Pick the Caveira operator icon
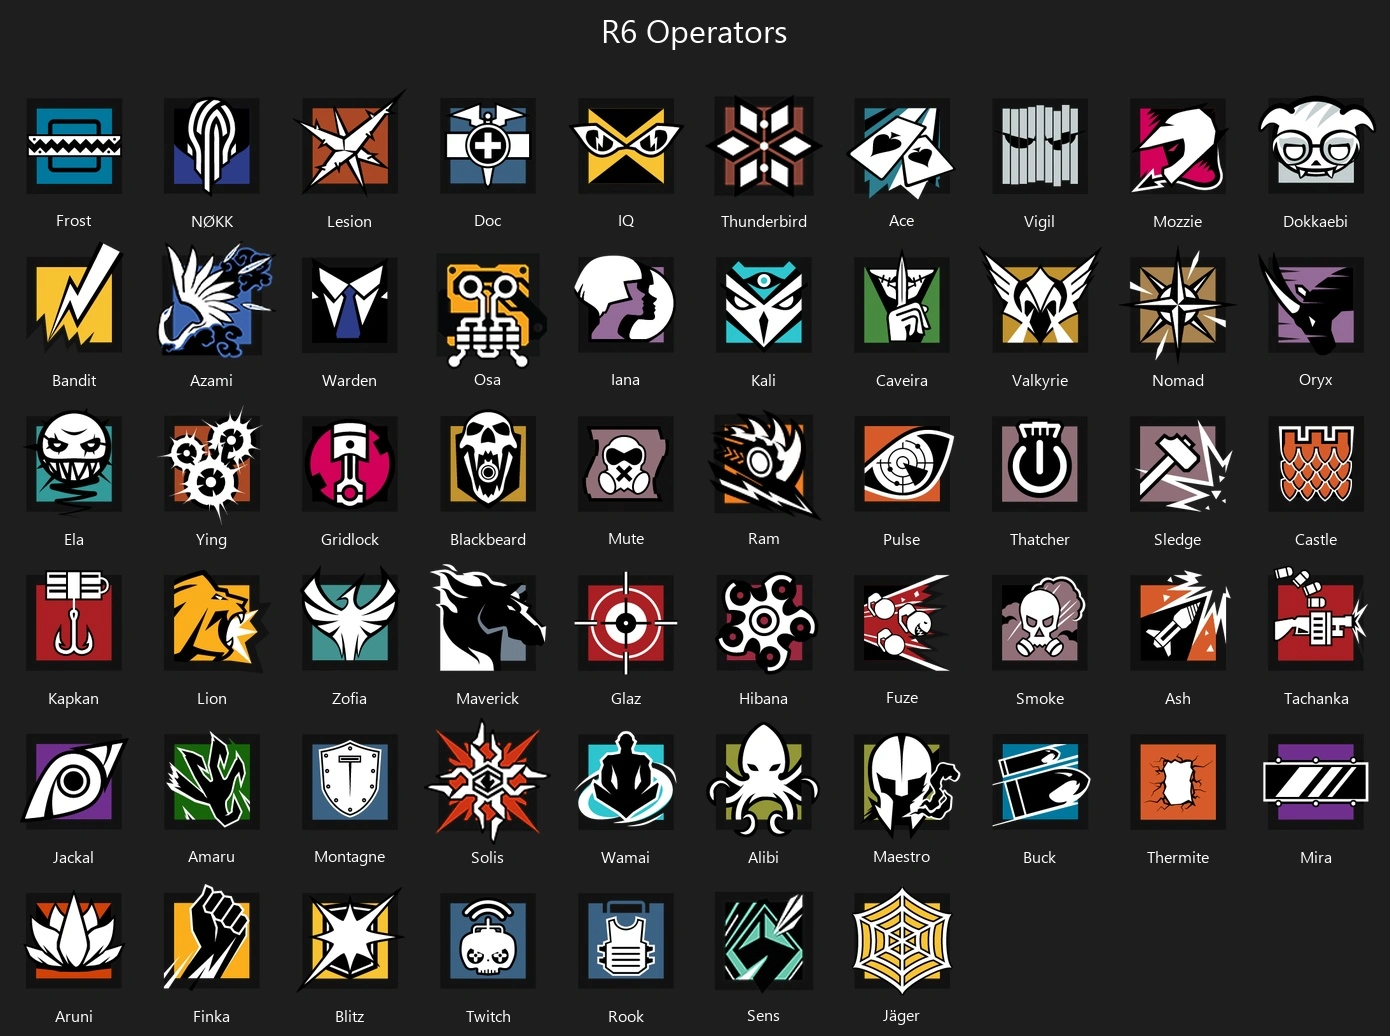The height and width of the screenshot is (1036, 1390). click(x=902, y=304)
